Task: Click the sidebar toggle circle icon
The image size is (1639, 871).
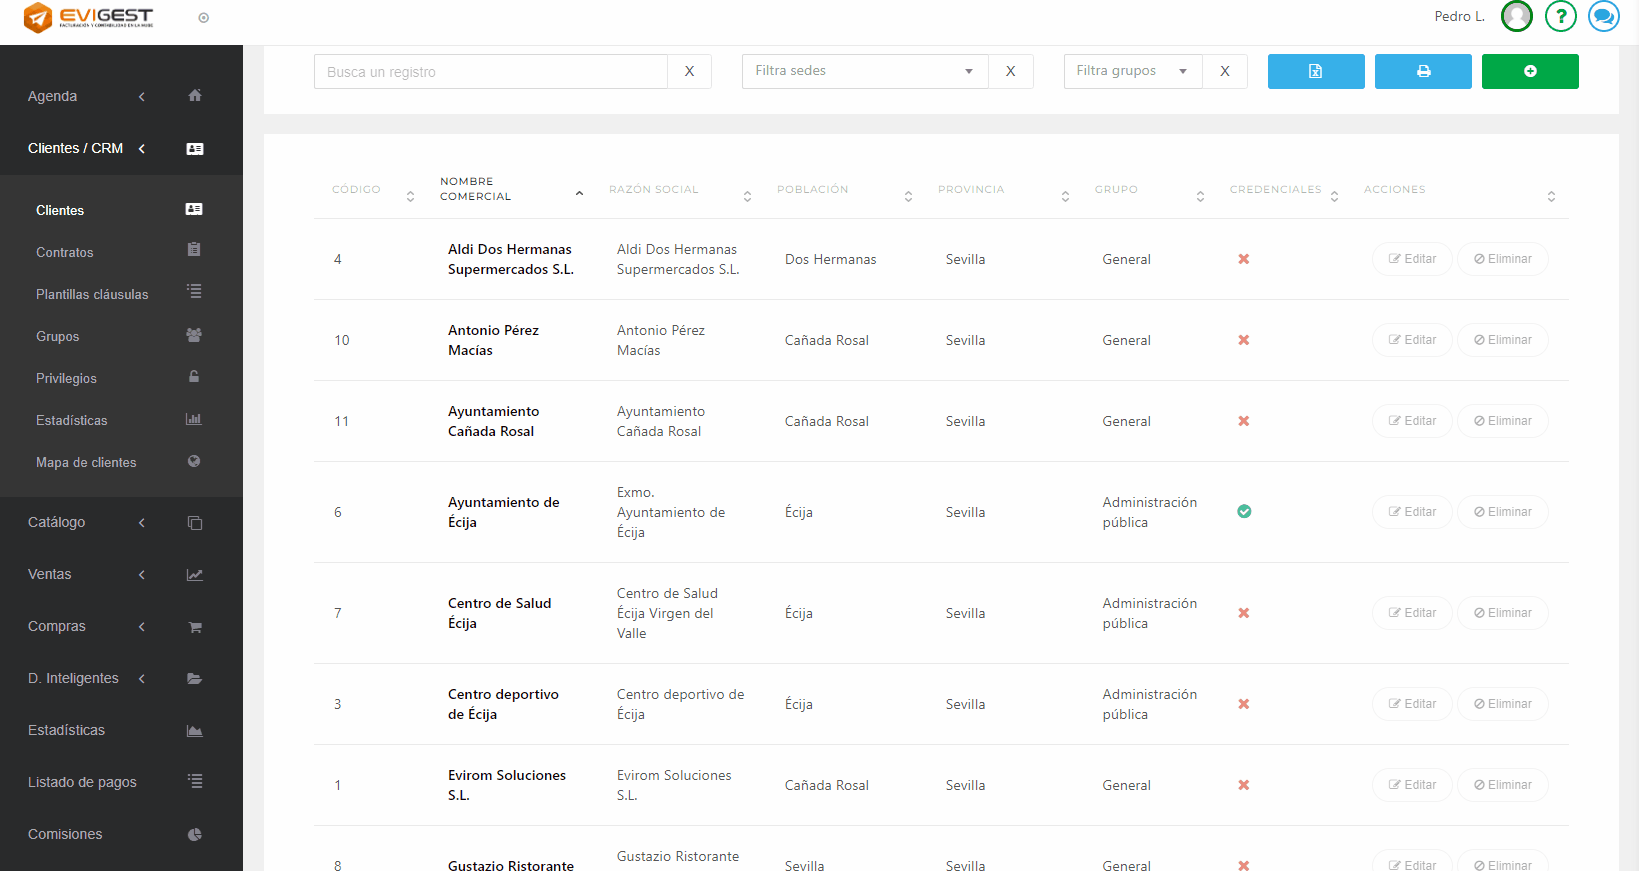Action: (204, 18)
